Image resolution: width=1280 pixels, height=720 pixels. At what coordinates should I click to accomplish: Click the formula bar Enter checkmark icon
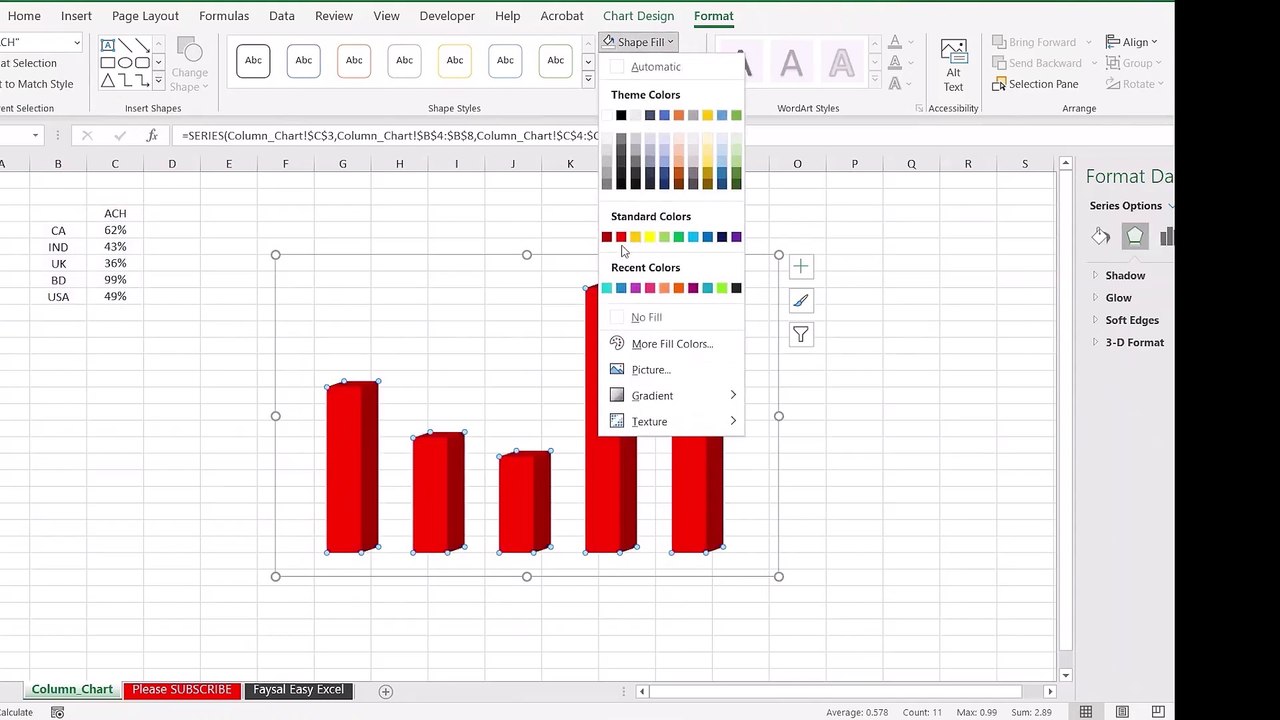pos(120,135)
